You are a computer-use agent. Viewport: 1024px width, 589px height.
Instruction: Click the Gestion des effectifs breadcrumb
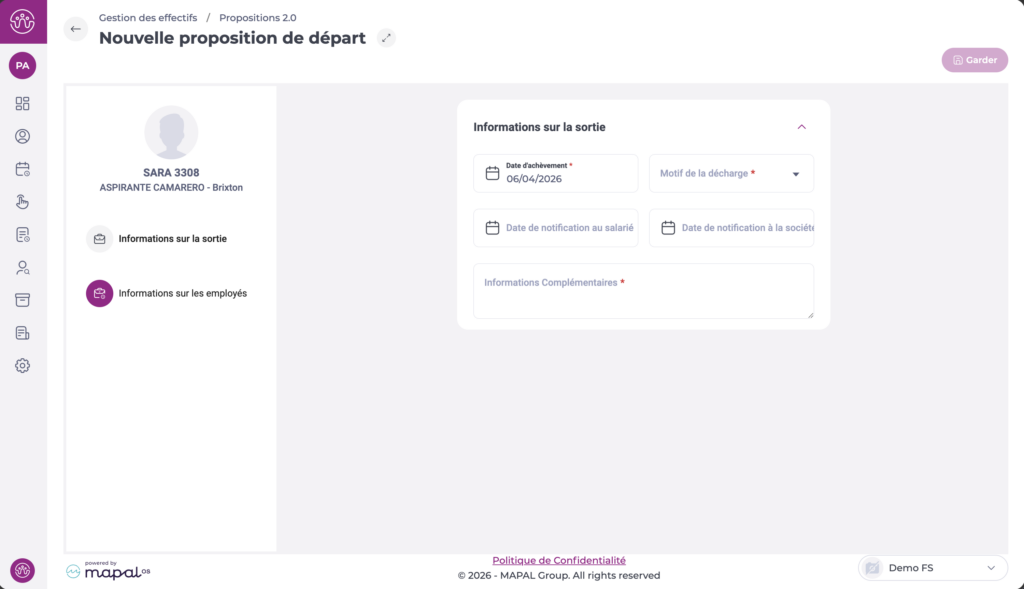(x=147, y=18)
